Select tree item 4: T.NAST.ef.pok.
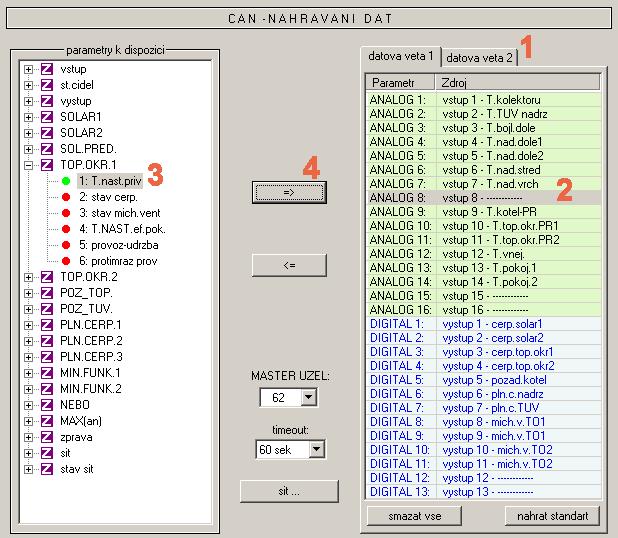This screenshot has width=618, height=538. 122,229
